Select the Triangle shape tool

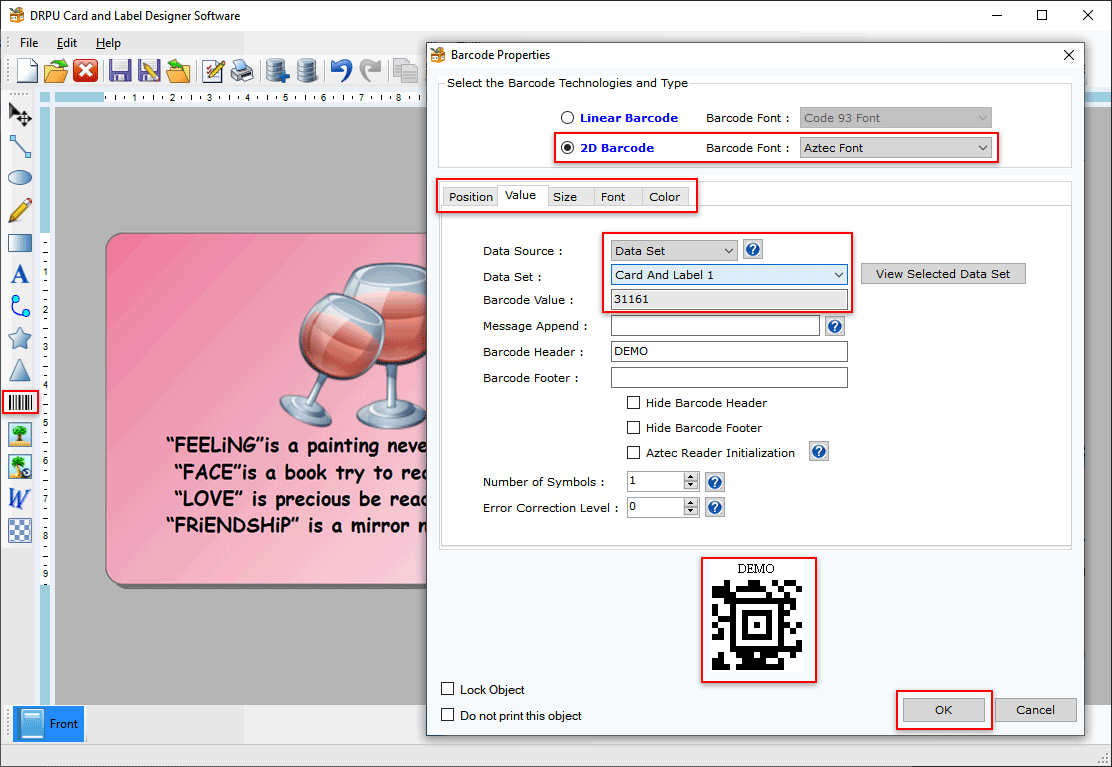20,370
